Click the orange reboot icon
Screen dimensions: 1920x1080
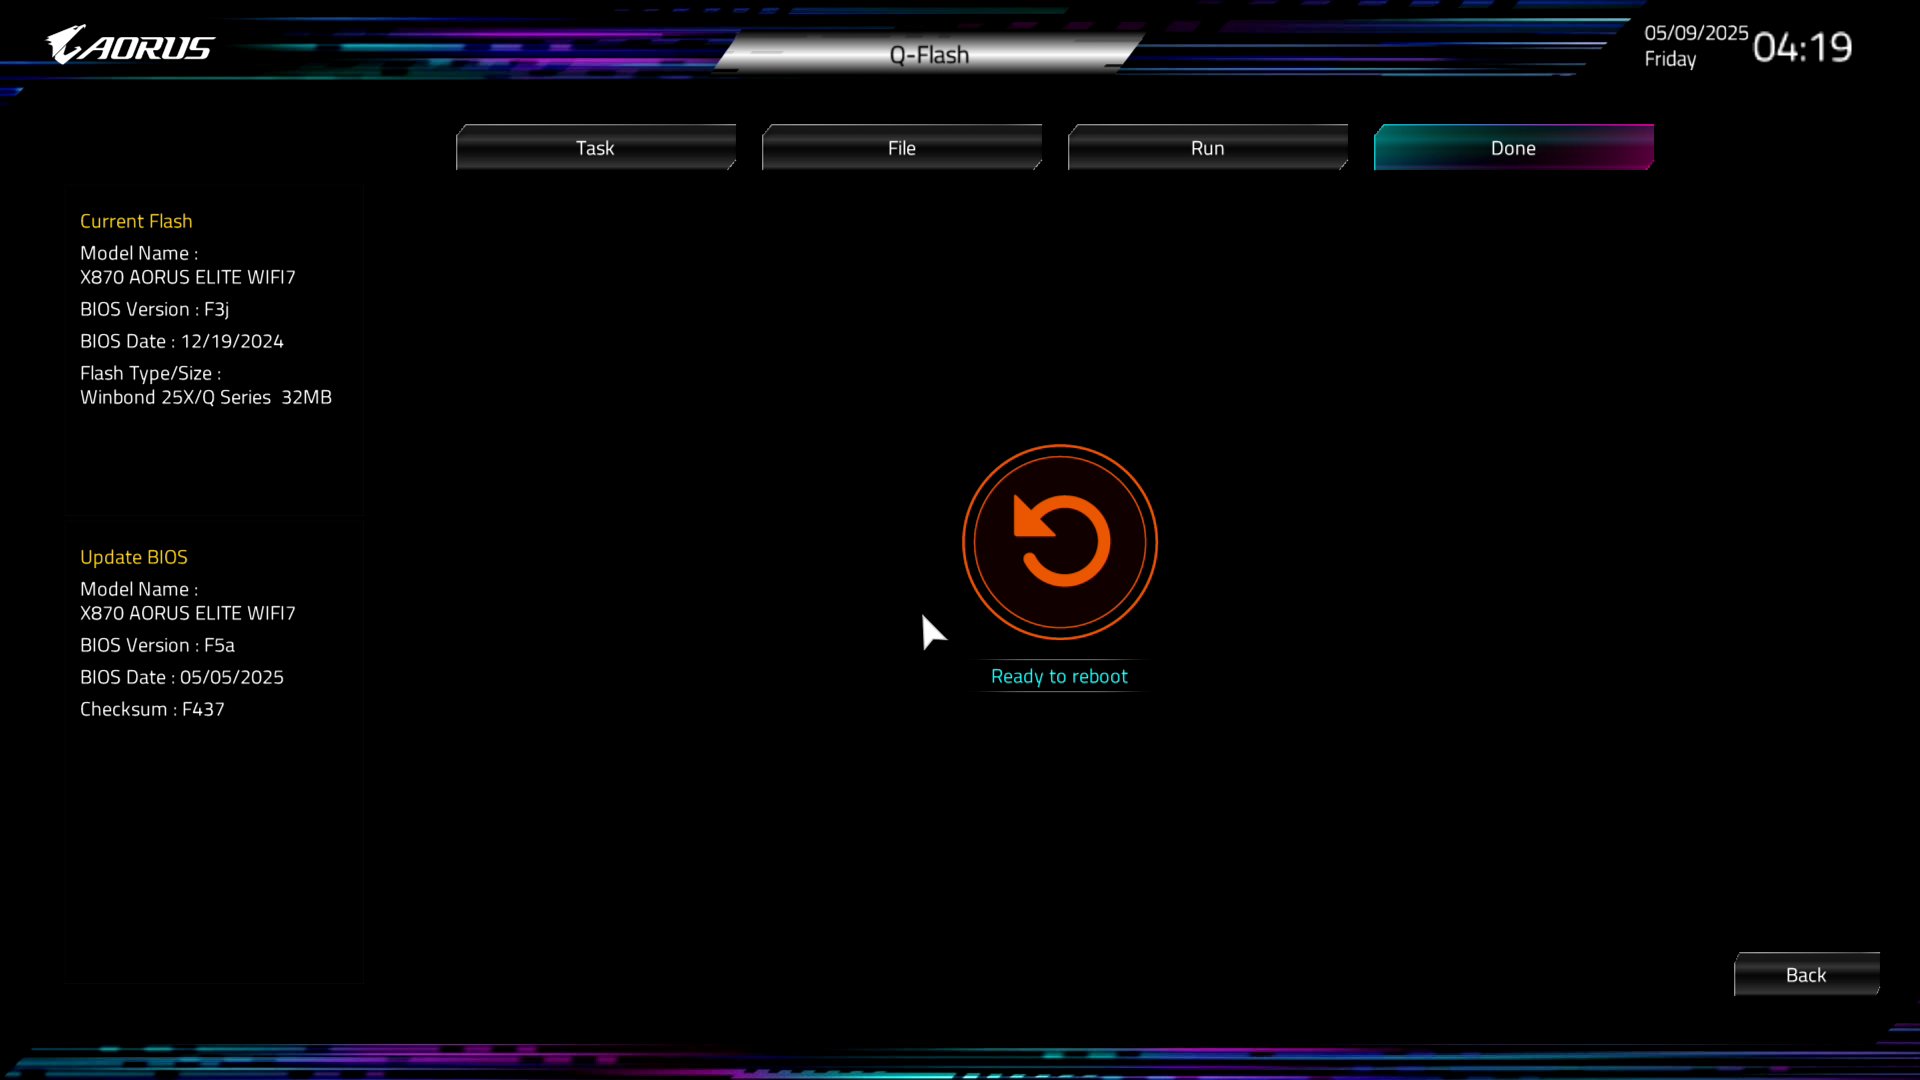point(1060,542)
